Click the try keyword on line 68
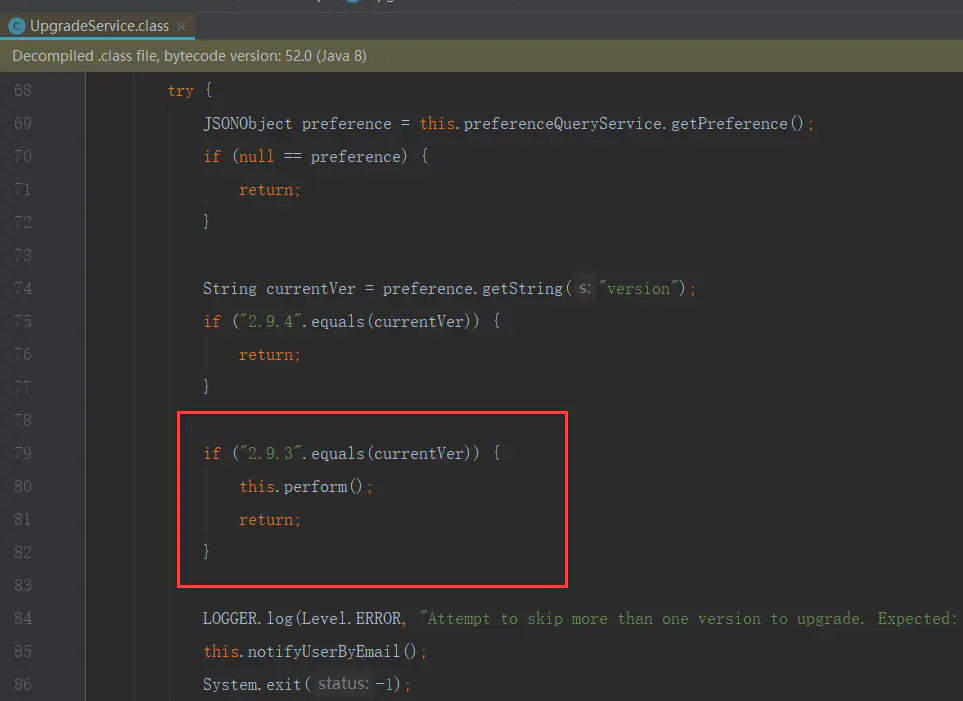The height and width of the screenshot is (701, 963). (x=180, y=90)
